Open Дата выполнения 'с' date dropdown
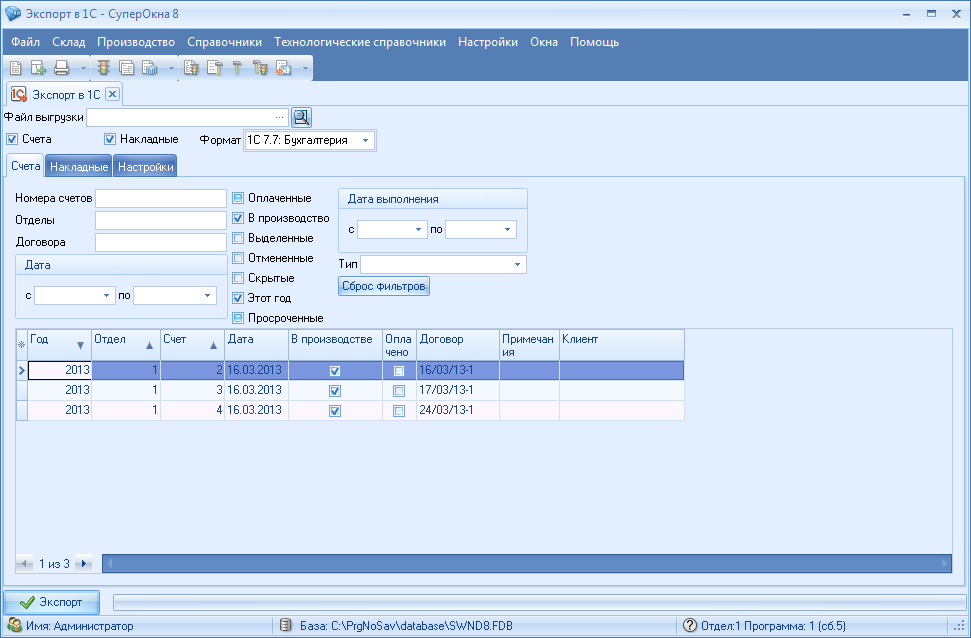Viewport: 971px width, 638px height. [x=418, y=230]
